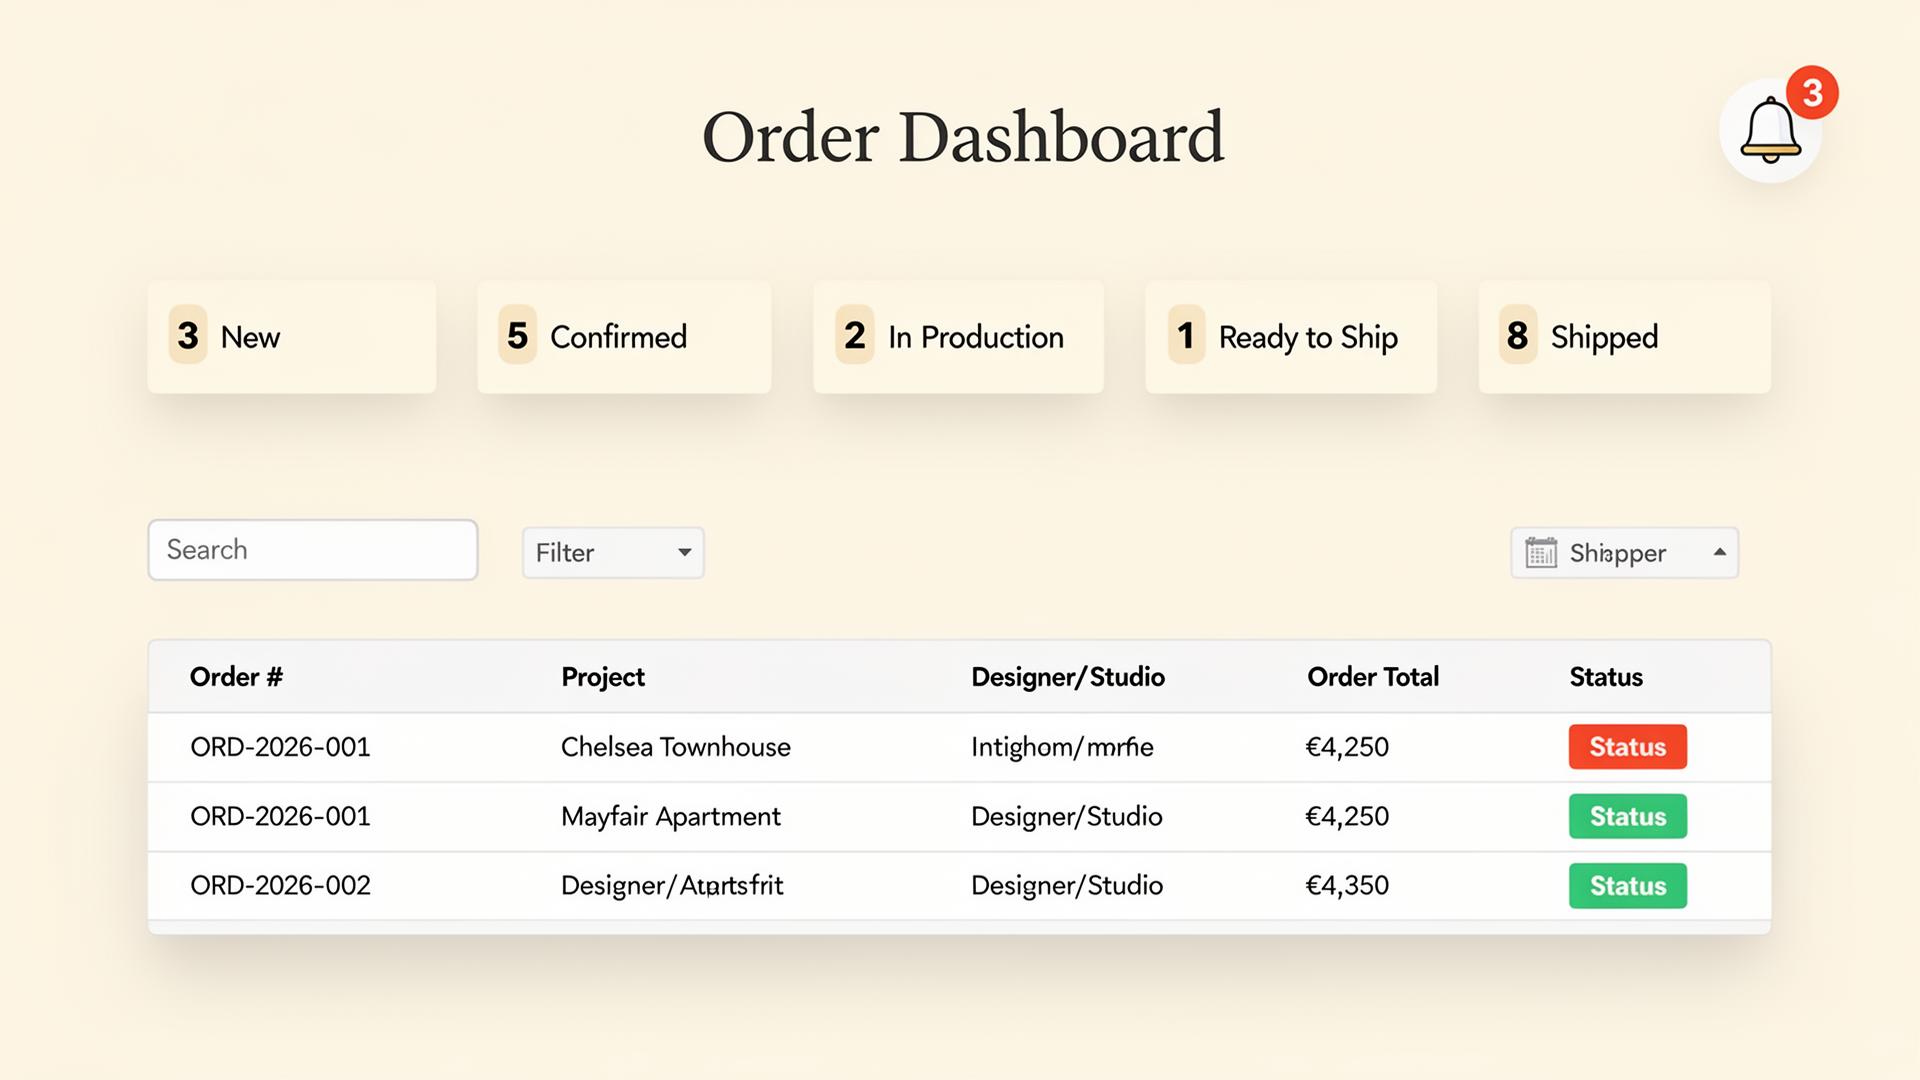Click the red notification count badge
The height and width of the screenshot is (1080, 1920).
click(x=1812, y=93)
